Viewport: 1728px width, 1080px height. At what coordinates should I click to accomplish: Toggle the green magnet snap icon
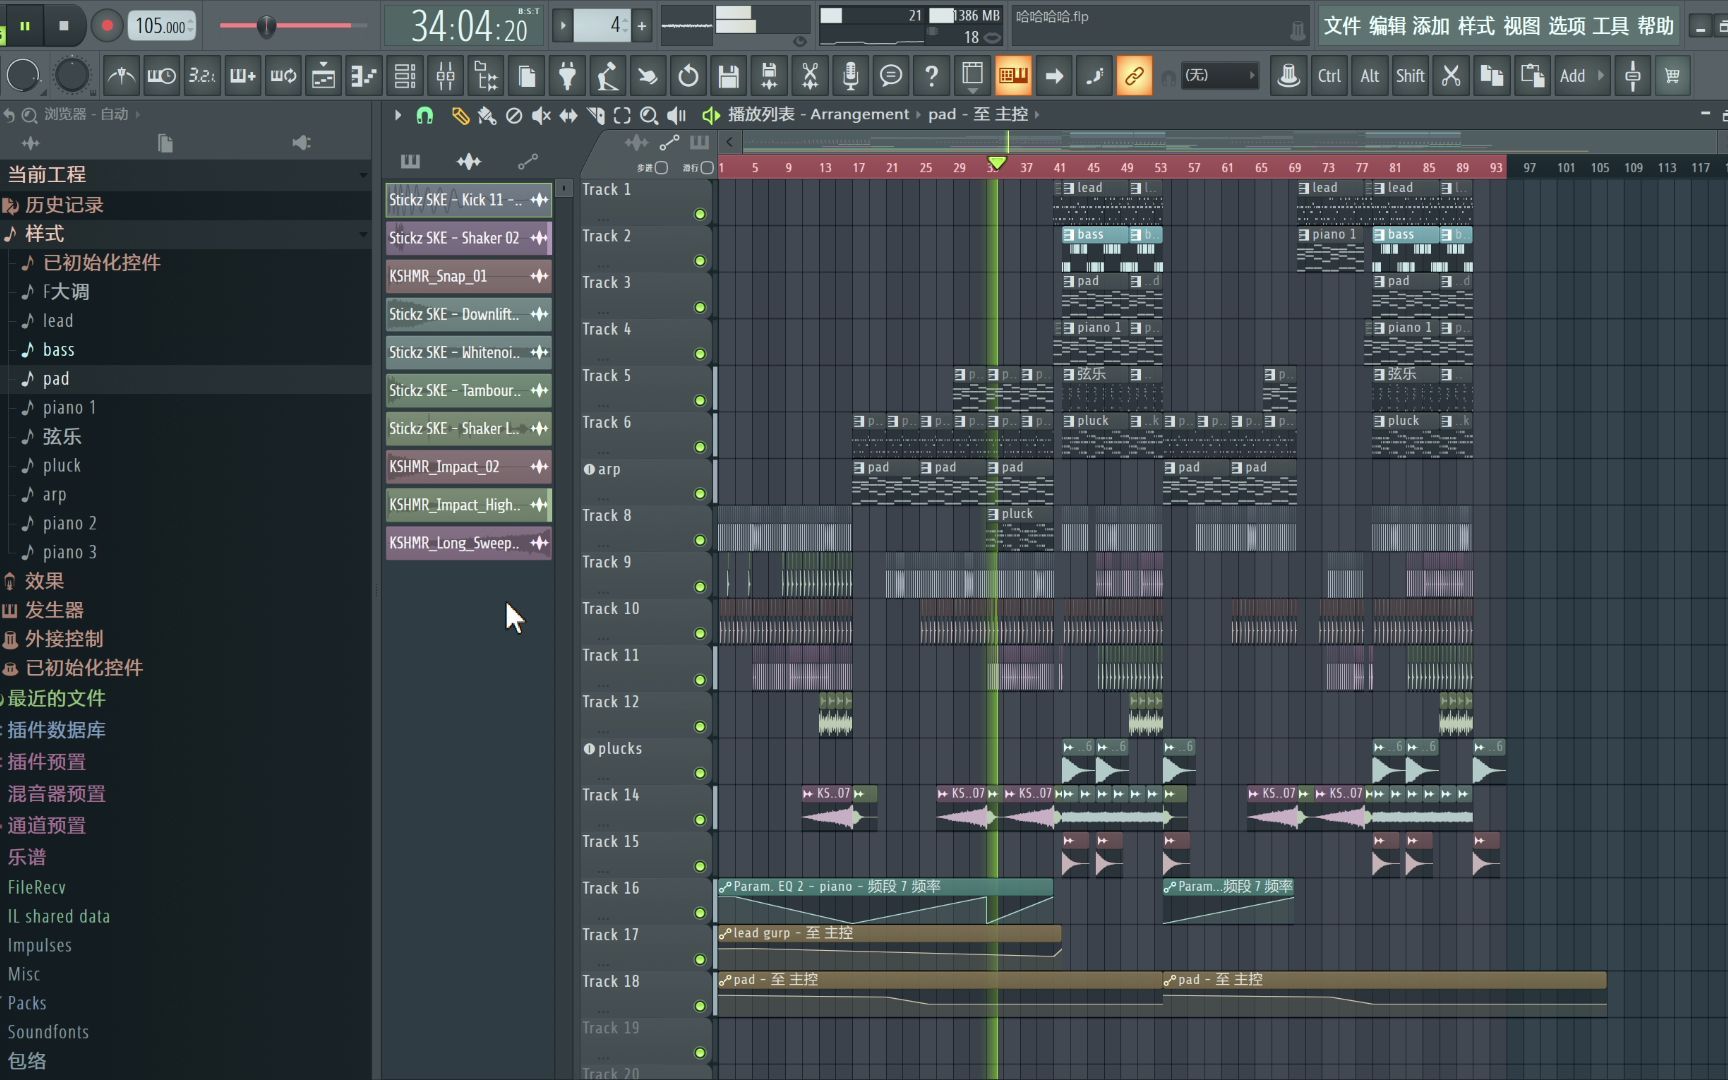(424, 115)
